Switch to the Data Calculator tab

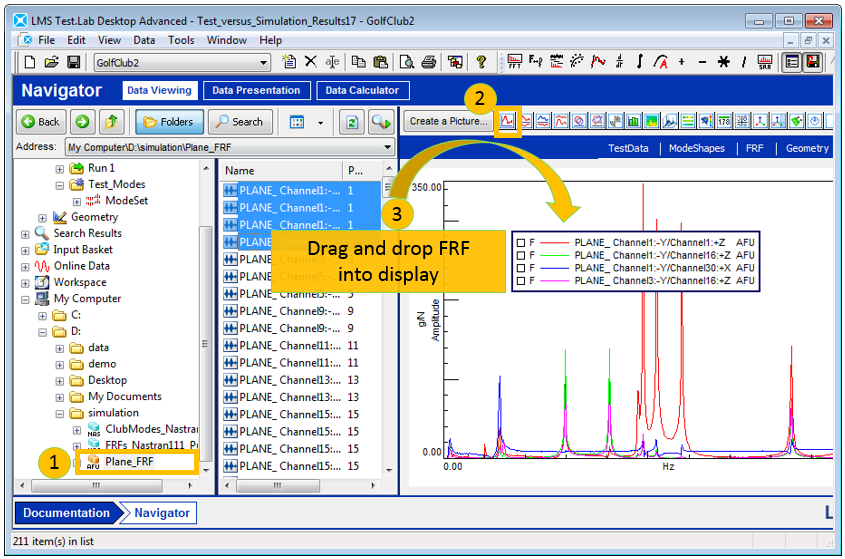click(362, 90)
